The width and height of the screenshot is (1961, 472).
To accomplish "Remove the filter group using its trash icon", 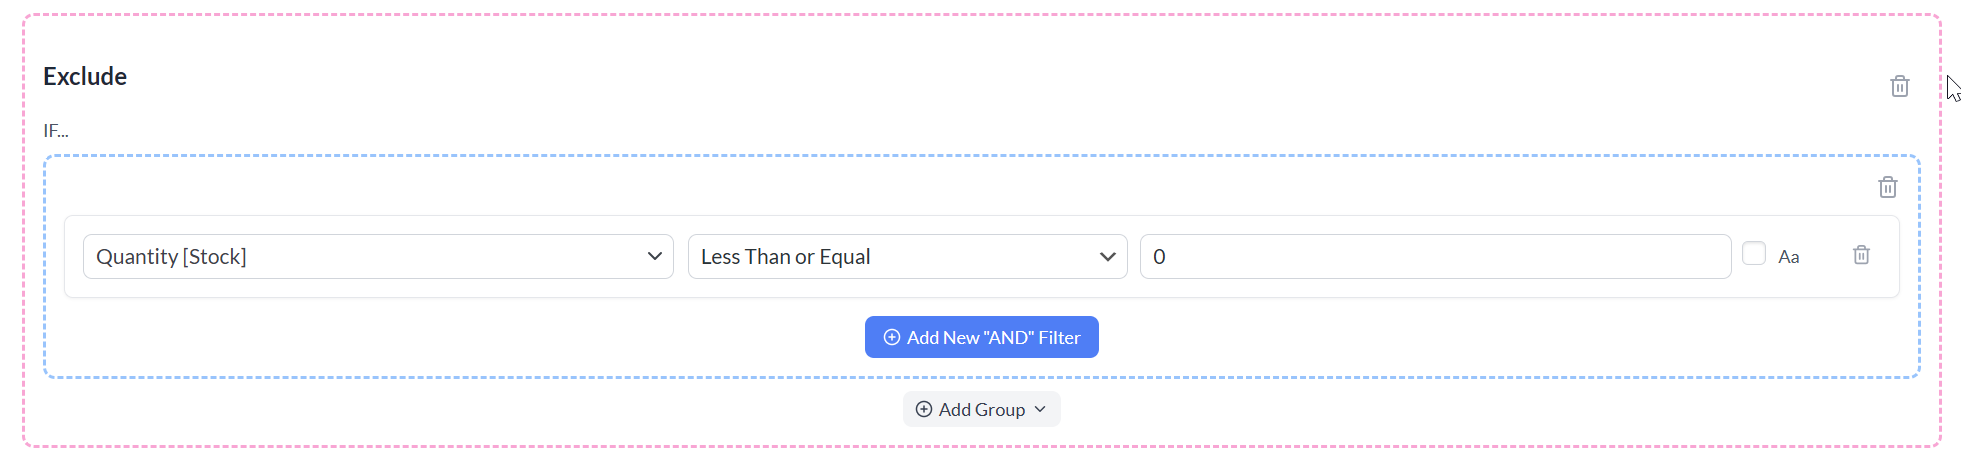I will tap(1887, 187).
